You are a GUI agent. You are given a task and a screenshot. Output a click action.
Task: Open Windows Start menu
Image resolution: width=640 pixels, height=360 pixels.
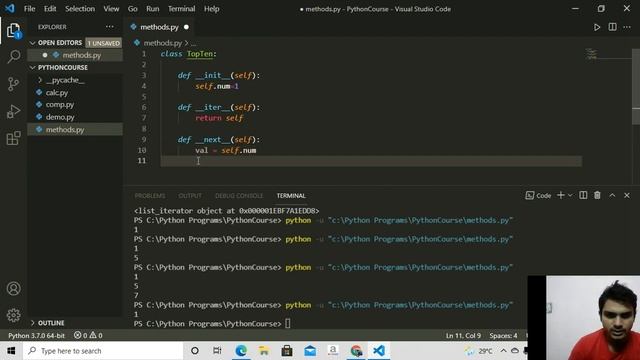11,351
